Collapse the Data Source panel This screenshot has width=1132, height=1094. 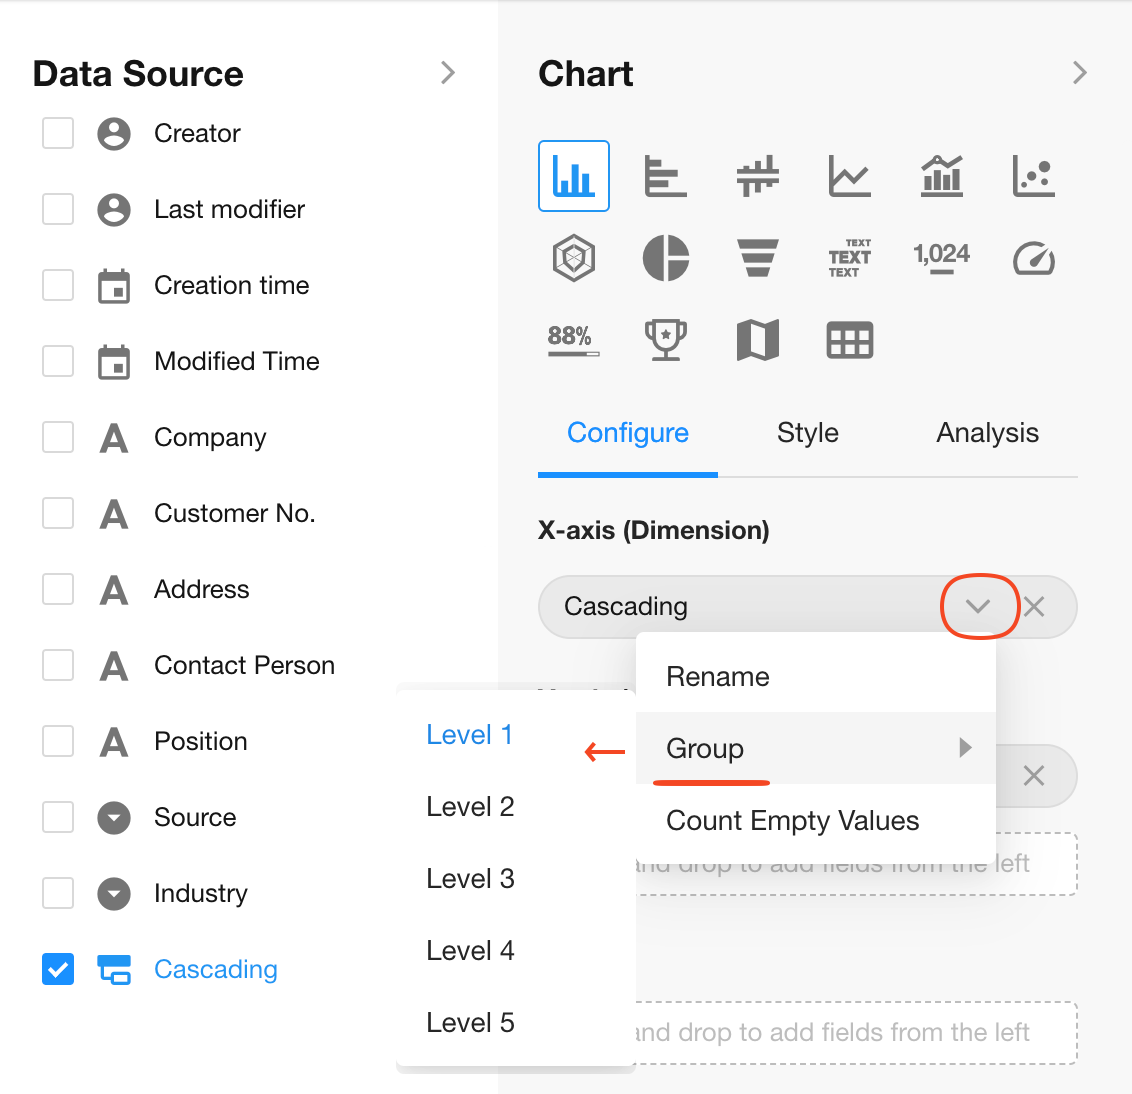tap(447, 73)
